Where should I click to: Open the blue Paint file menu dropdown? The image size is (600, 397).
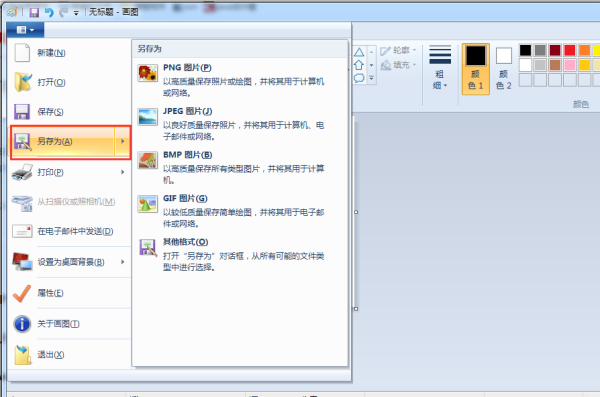[x=26, y=30]
